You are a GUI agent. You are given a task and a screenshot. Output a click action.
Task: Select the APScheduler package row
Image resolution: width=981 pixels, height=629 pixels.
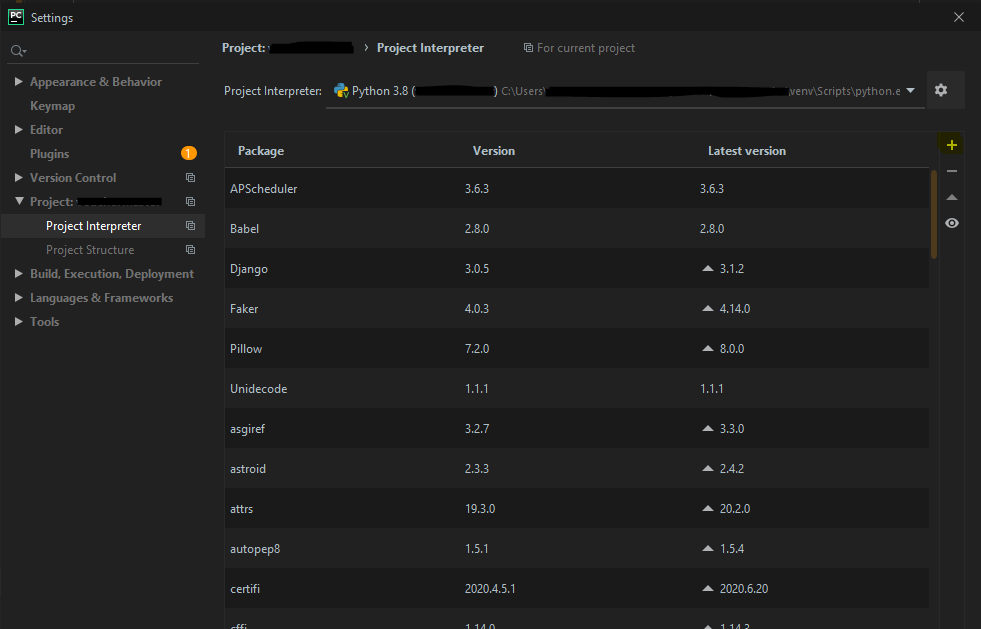point(265,188)
